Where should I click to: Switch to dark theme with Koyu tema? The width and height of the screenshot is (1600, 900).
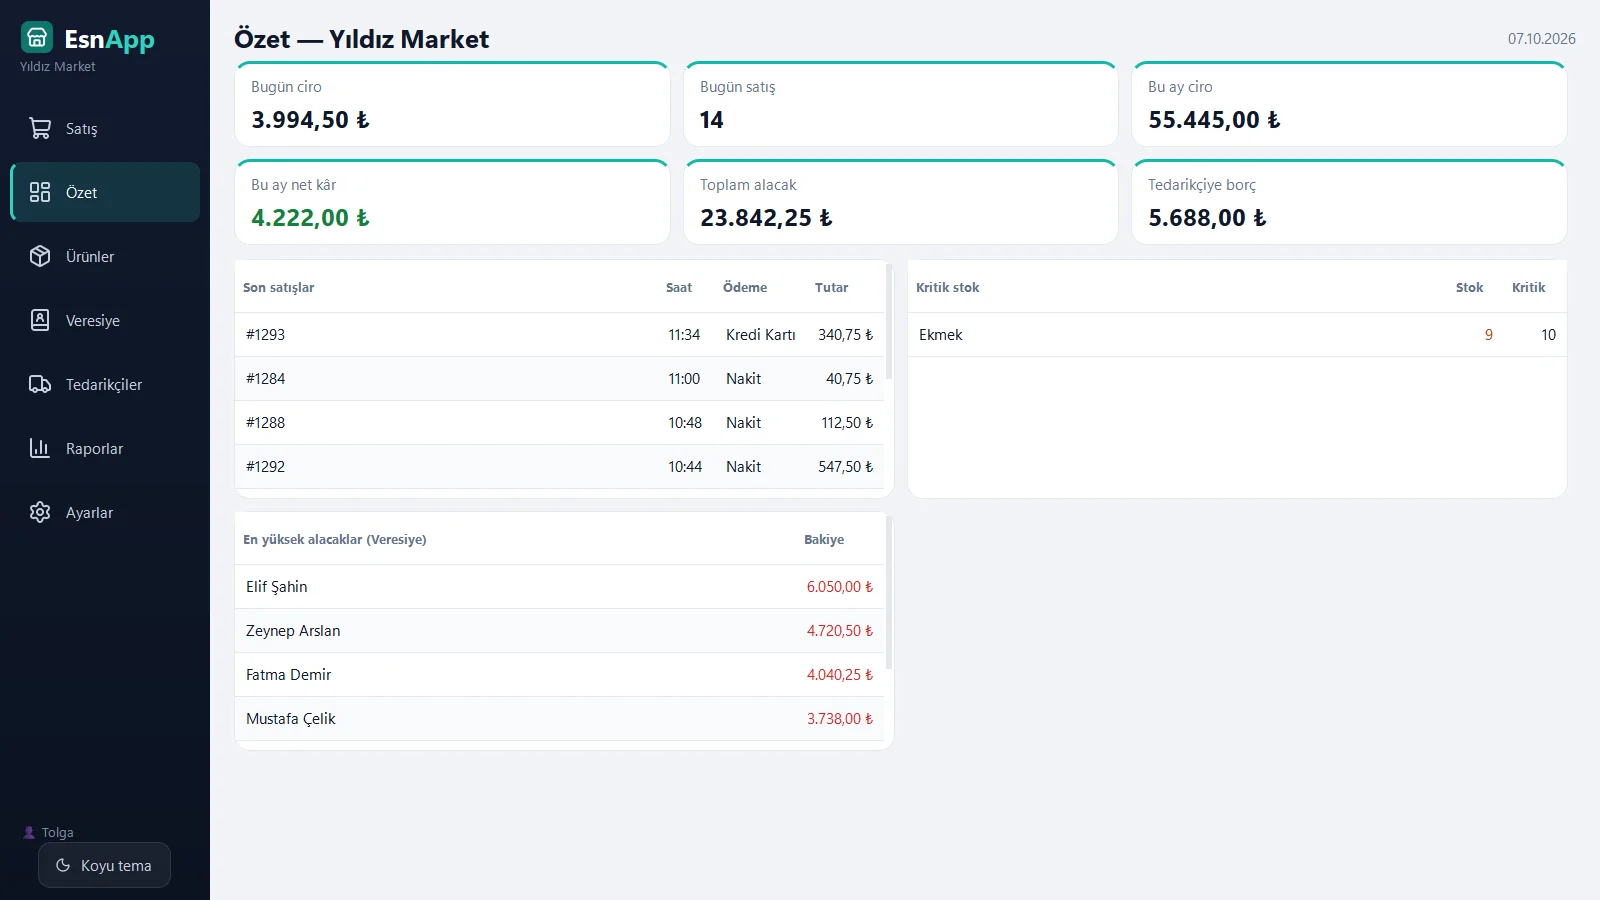[x=104, y=865]
